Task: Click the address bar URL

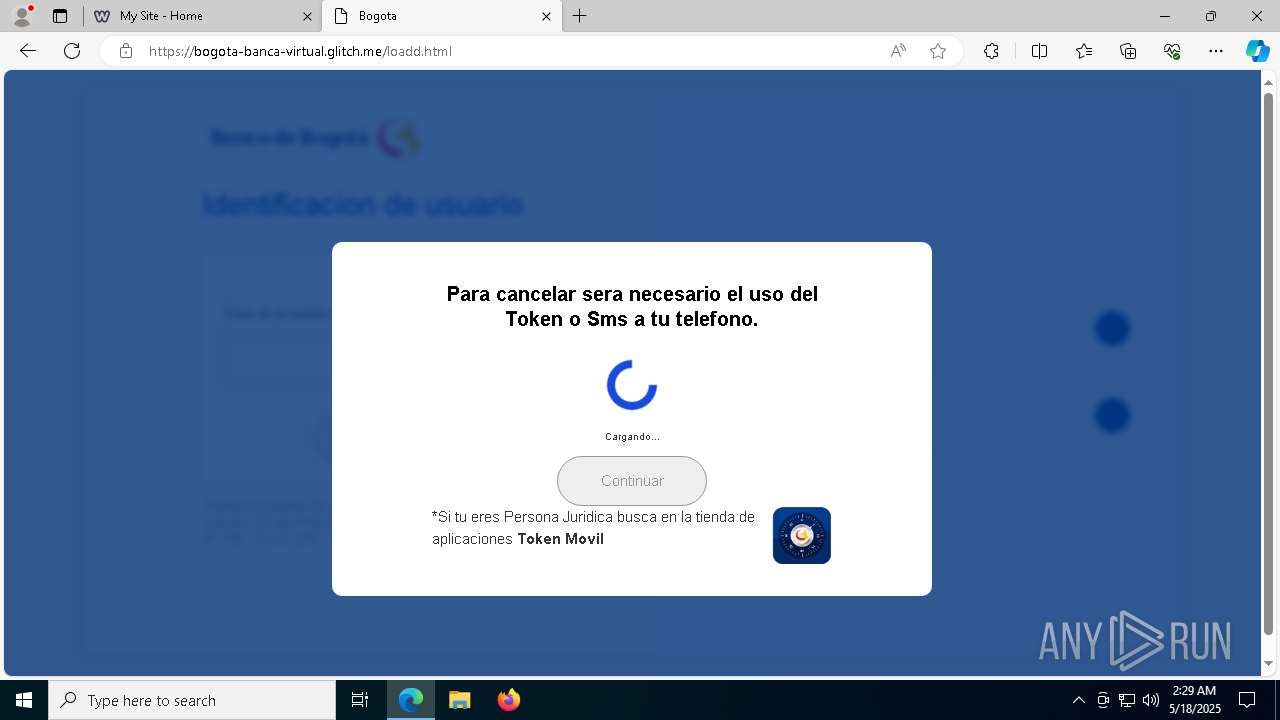Action: pos(300,51)
